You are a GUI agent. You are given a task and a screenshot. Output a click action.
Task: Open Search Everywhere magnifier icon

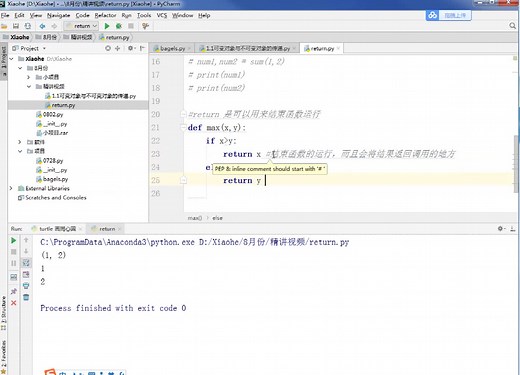(513, 26)
